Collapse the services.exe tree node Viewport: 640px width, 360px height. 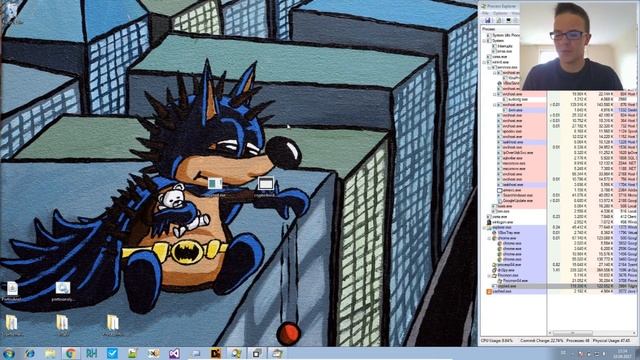click(489, 67)
